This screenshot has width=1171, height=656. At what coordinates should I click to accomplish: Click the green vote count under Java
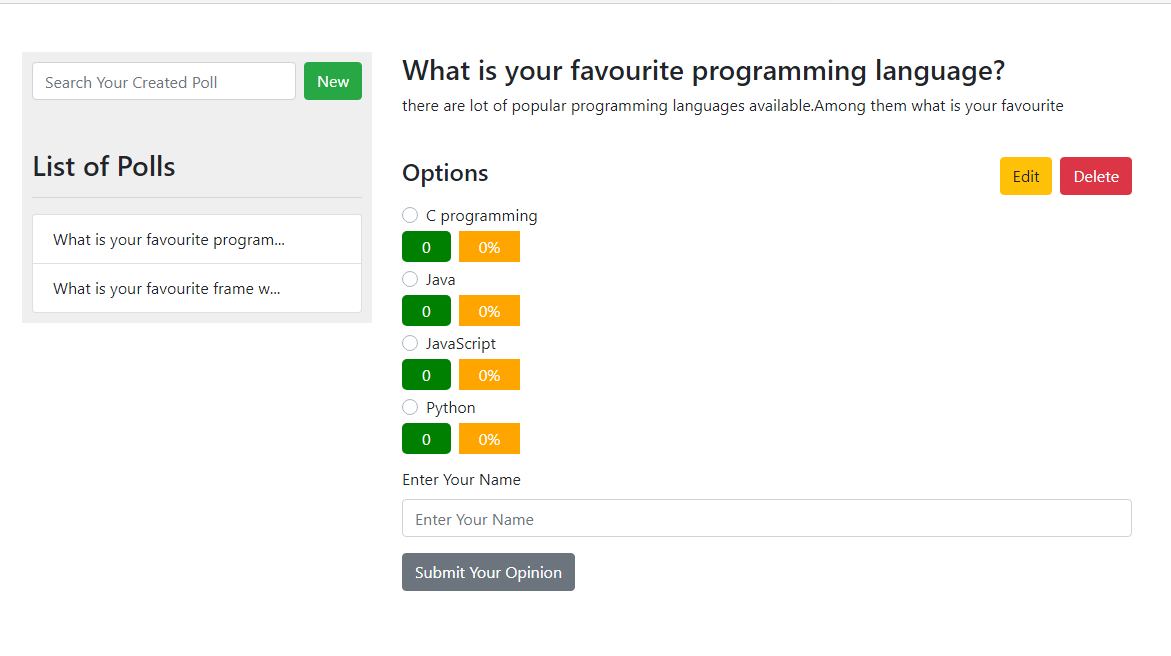[426, 311]
